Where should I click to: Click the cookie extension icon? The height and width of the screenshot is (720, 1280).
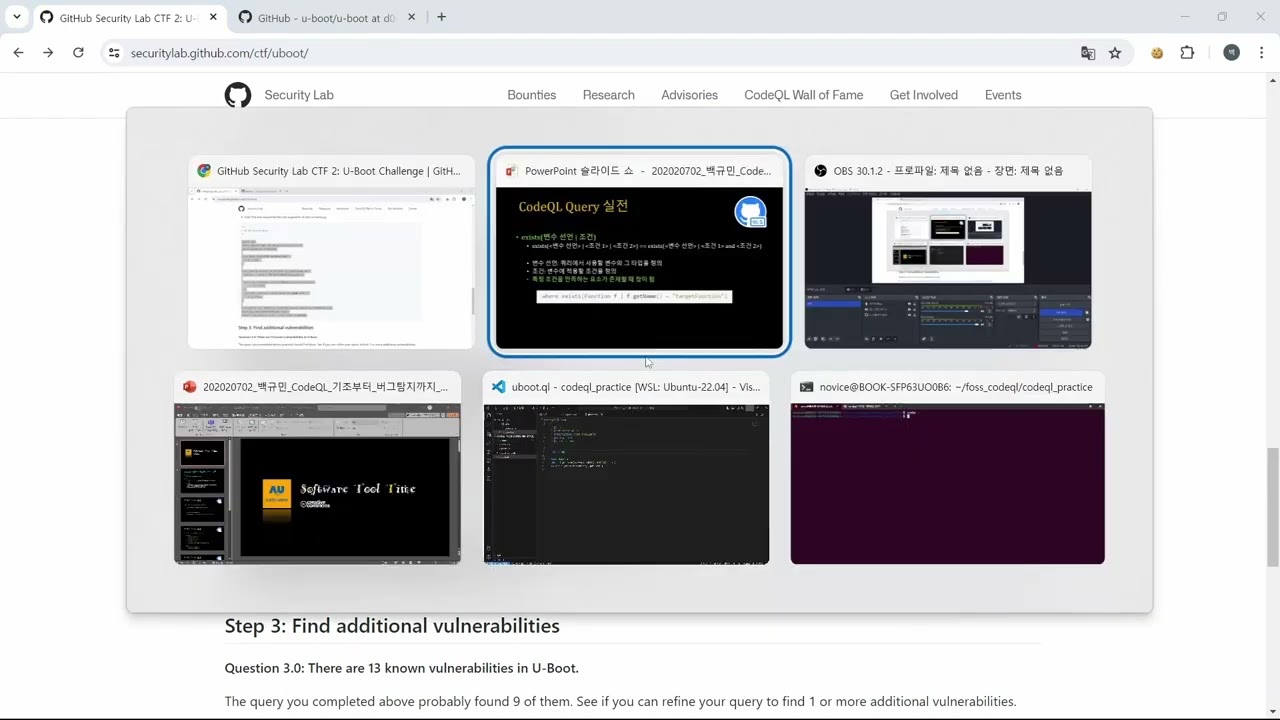pyautogui.click(x=1157, y=53)
